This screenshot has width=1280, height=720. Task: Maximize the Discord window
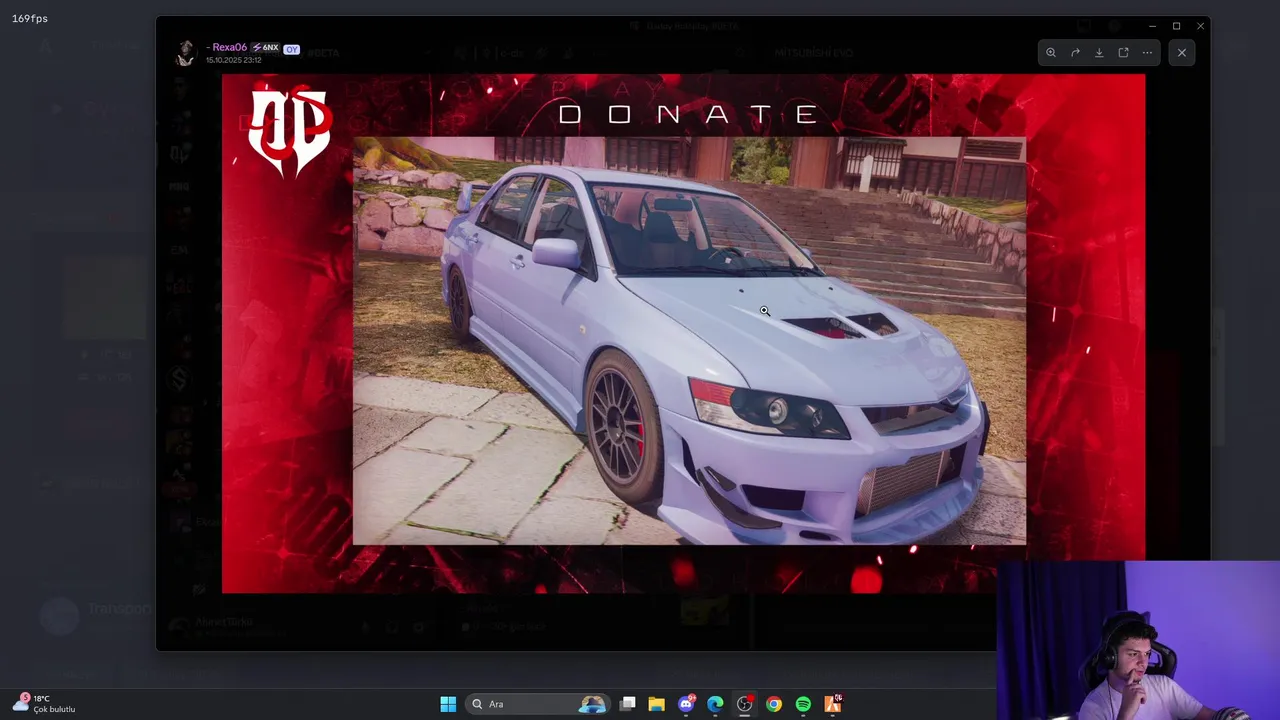click(1176, 26)
